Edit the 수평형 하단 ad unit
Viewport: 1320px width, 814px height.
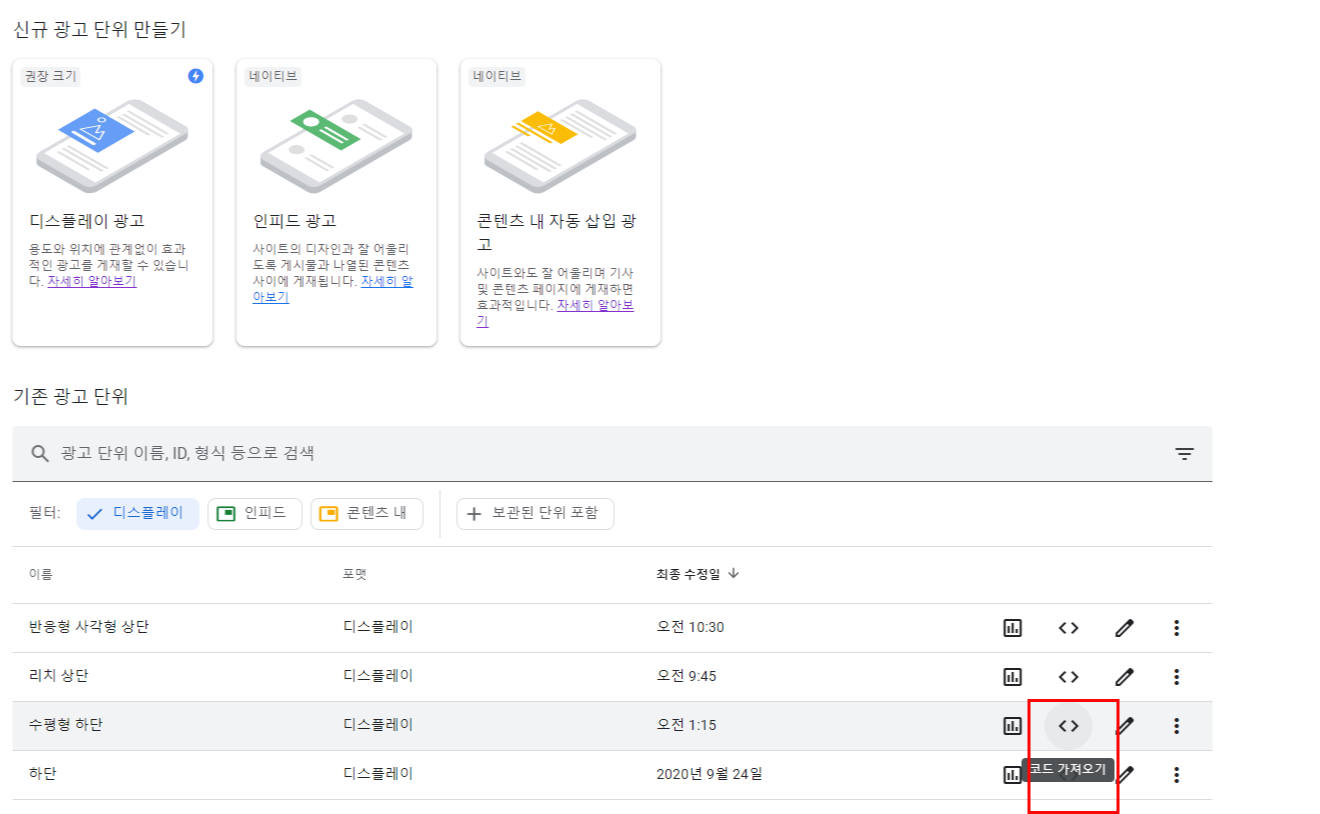(x=1124, y=726)
